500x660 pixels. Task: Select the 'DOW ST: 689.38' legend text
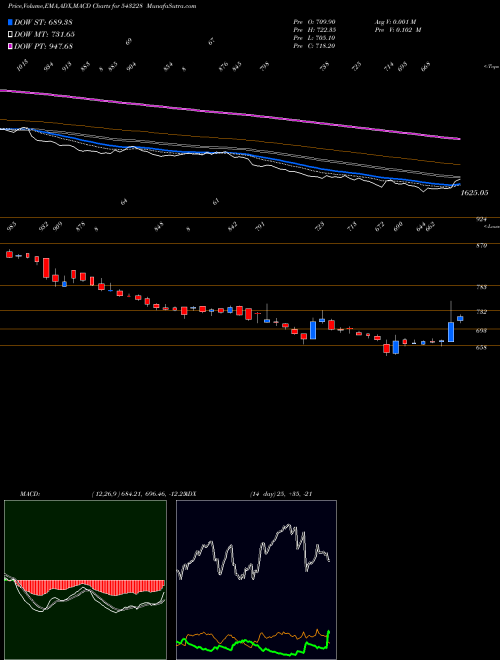43,22
